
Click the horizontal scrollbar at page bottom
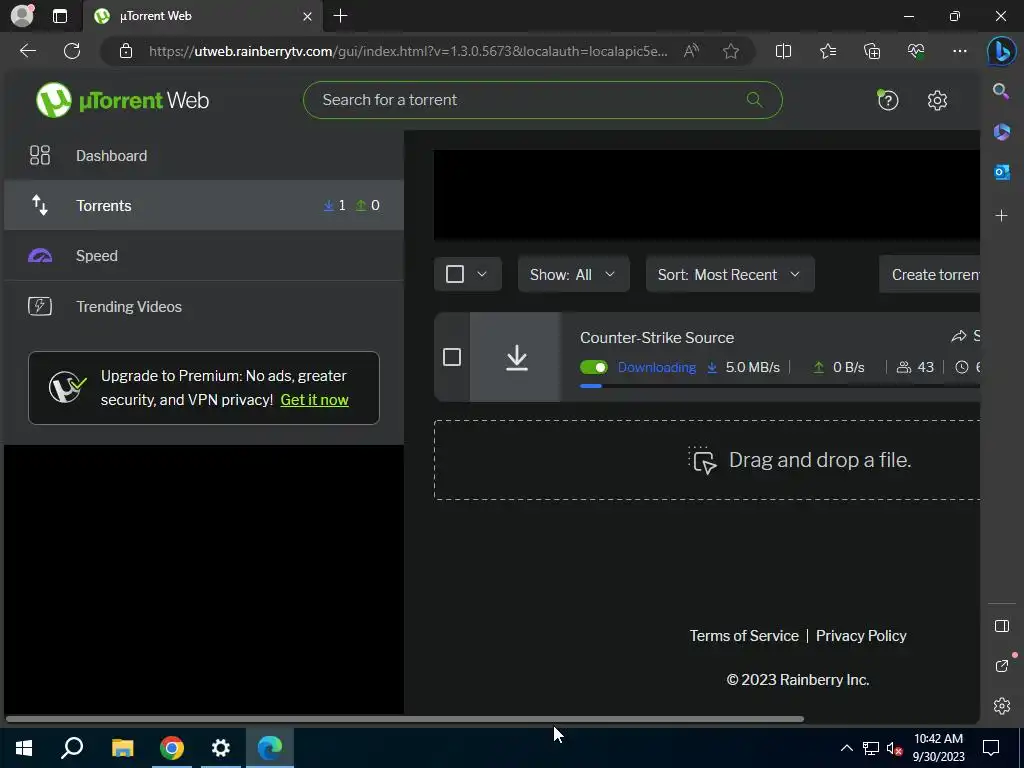(x=404, y=719)
